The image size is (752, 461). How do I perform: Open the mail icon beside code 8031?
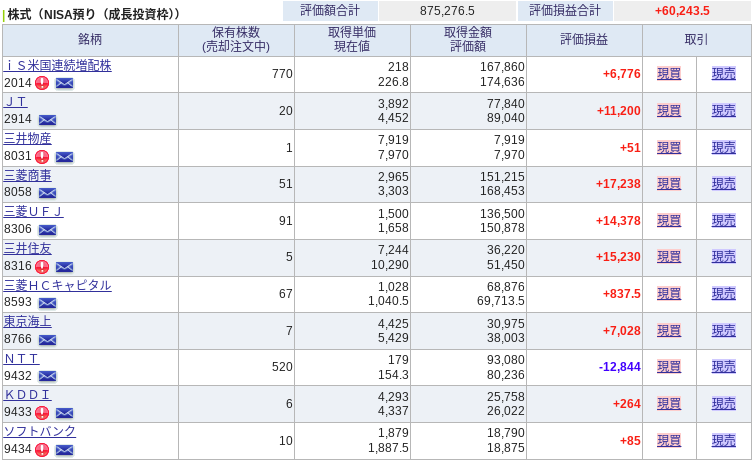click(64, 157)
